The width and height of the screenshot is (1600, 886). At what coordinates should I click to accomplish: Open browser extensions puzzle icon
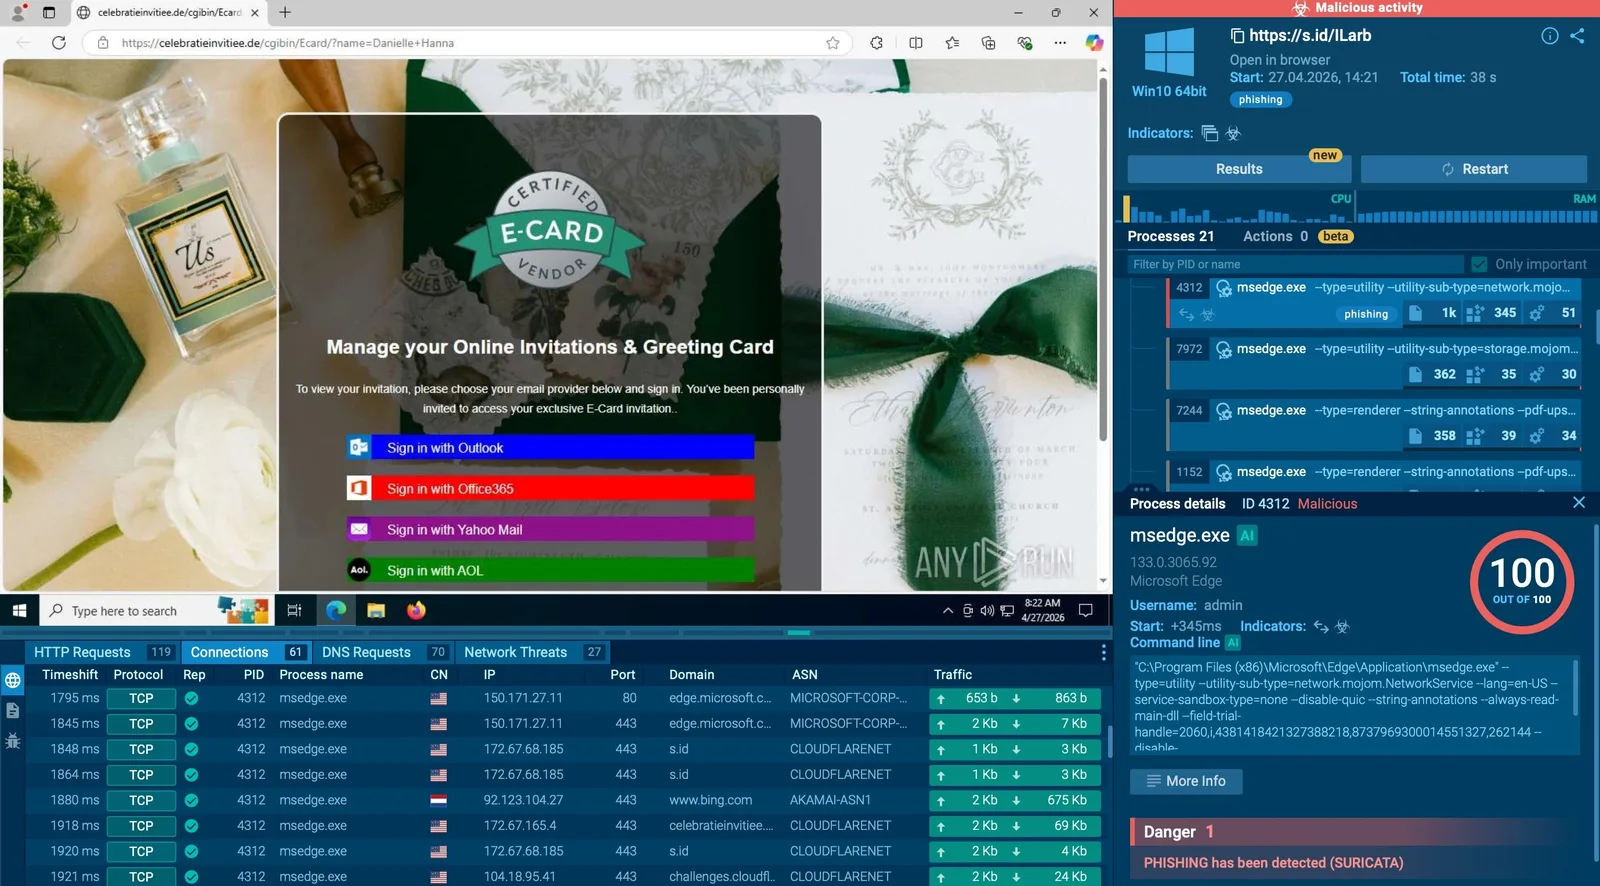click(877, 43)
